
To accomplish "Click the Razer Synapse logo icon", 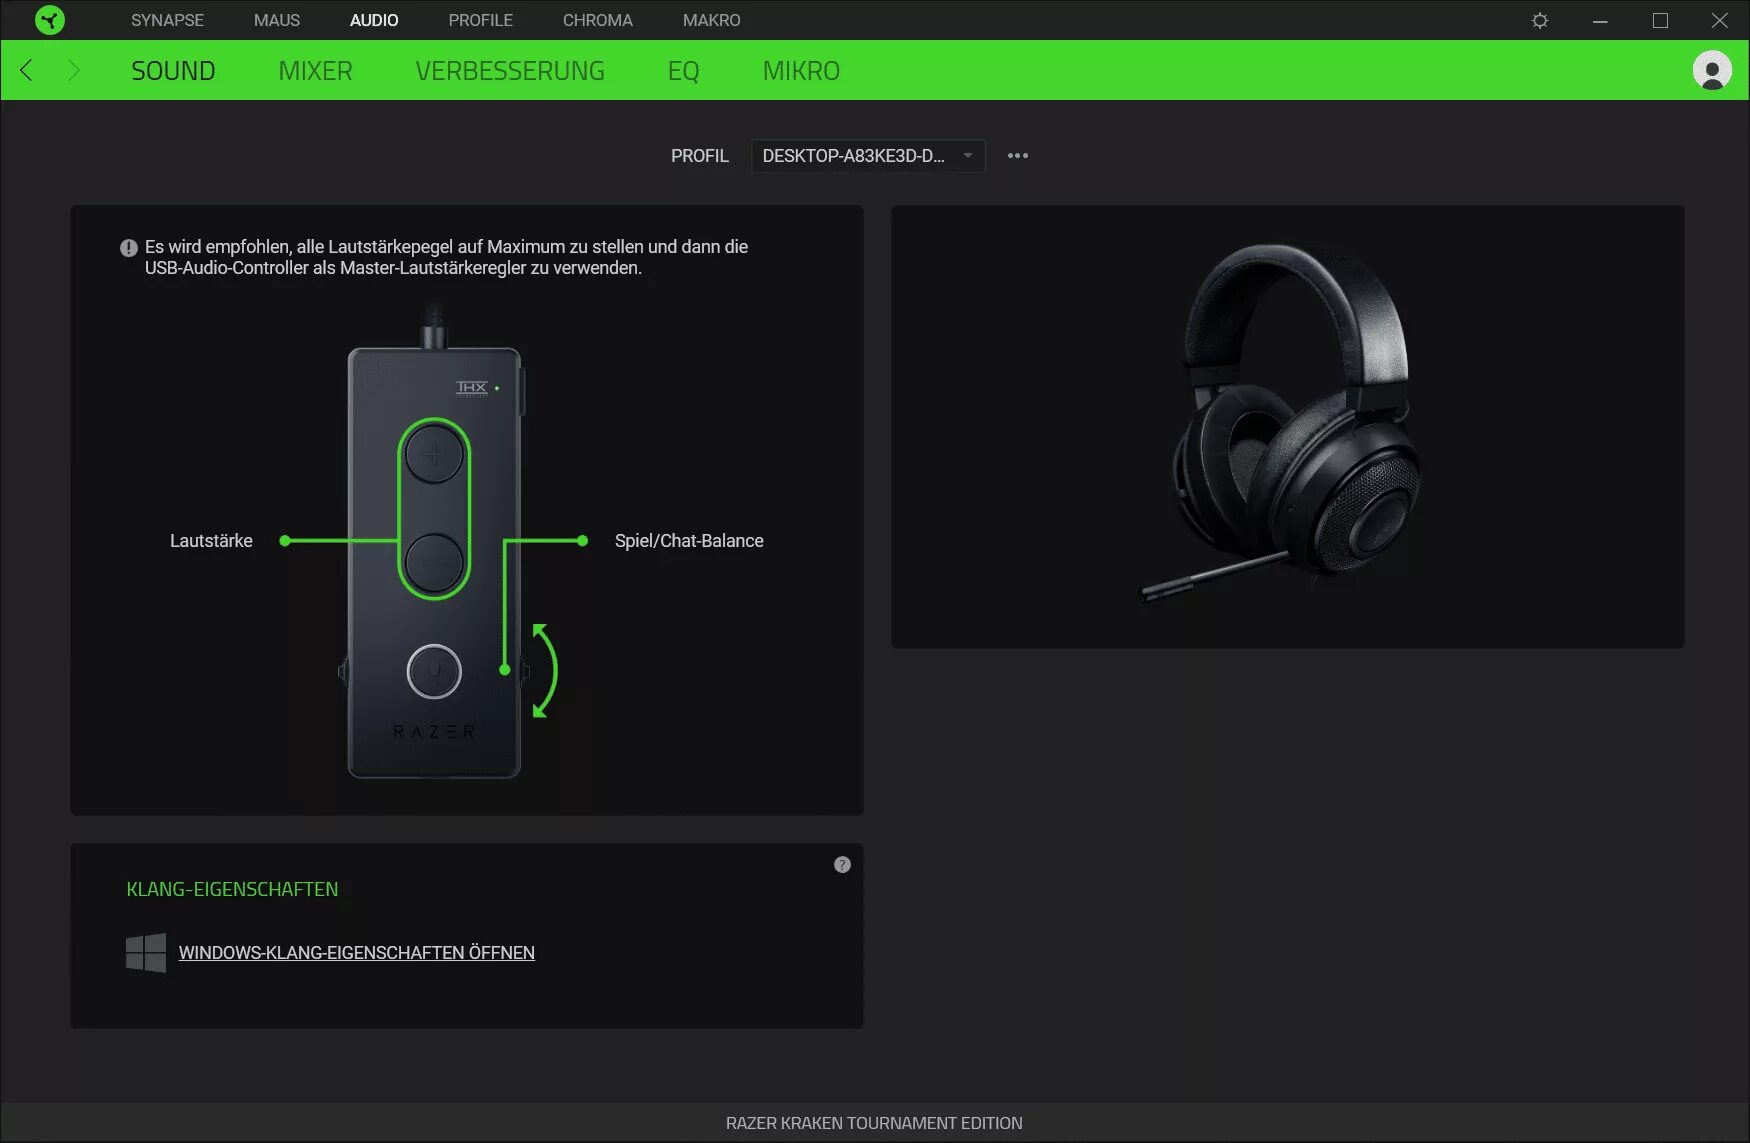I will point(49,20).
